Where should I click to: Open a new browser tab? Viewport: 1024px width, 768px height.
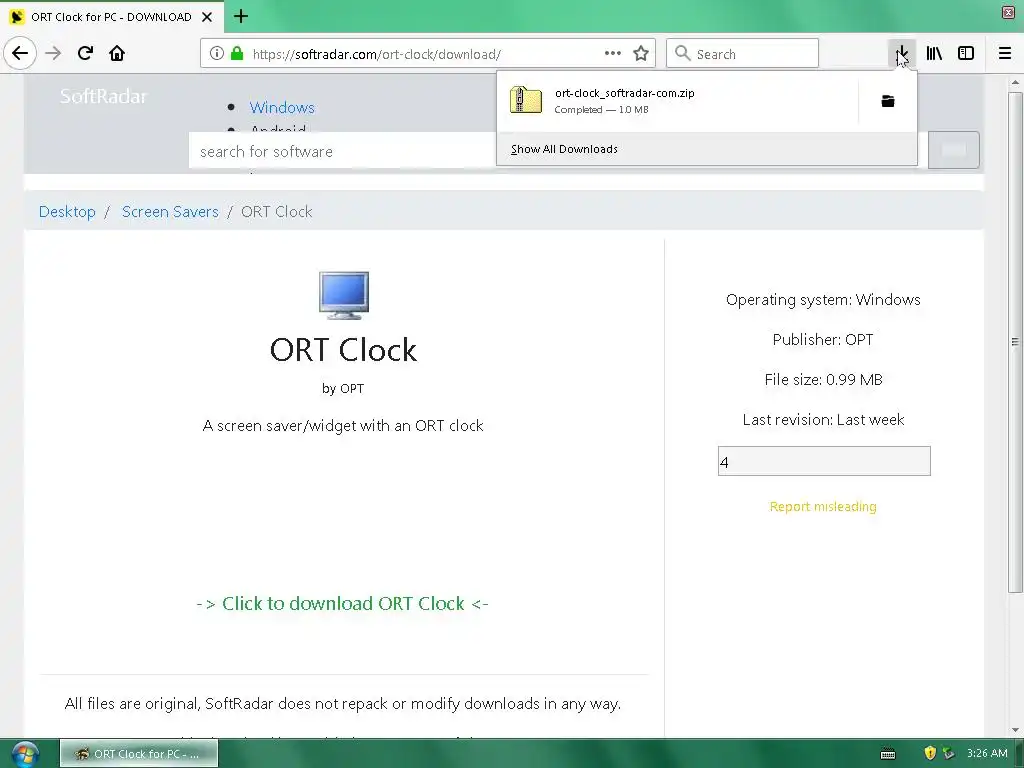tap(241, 16)
